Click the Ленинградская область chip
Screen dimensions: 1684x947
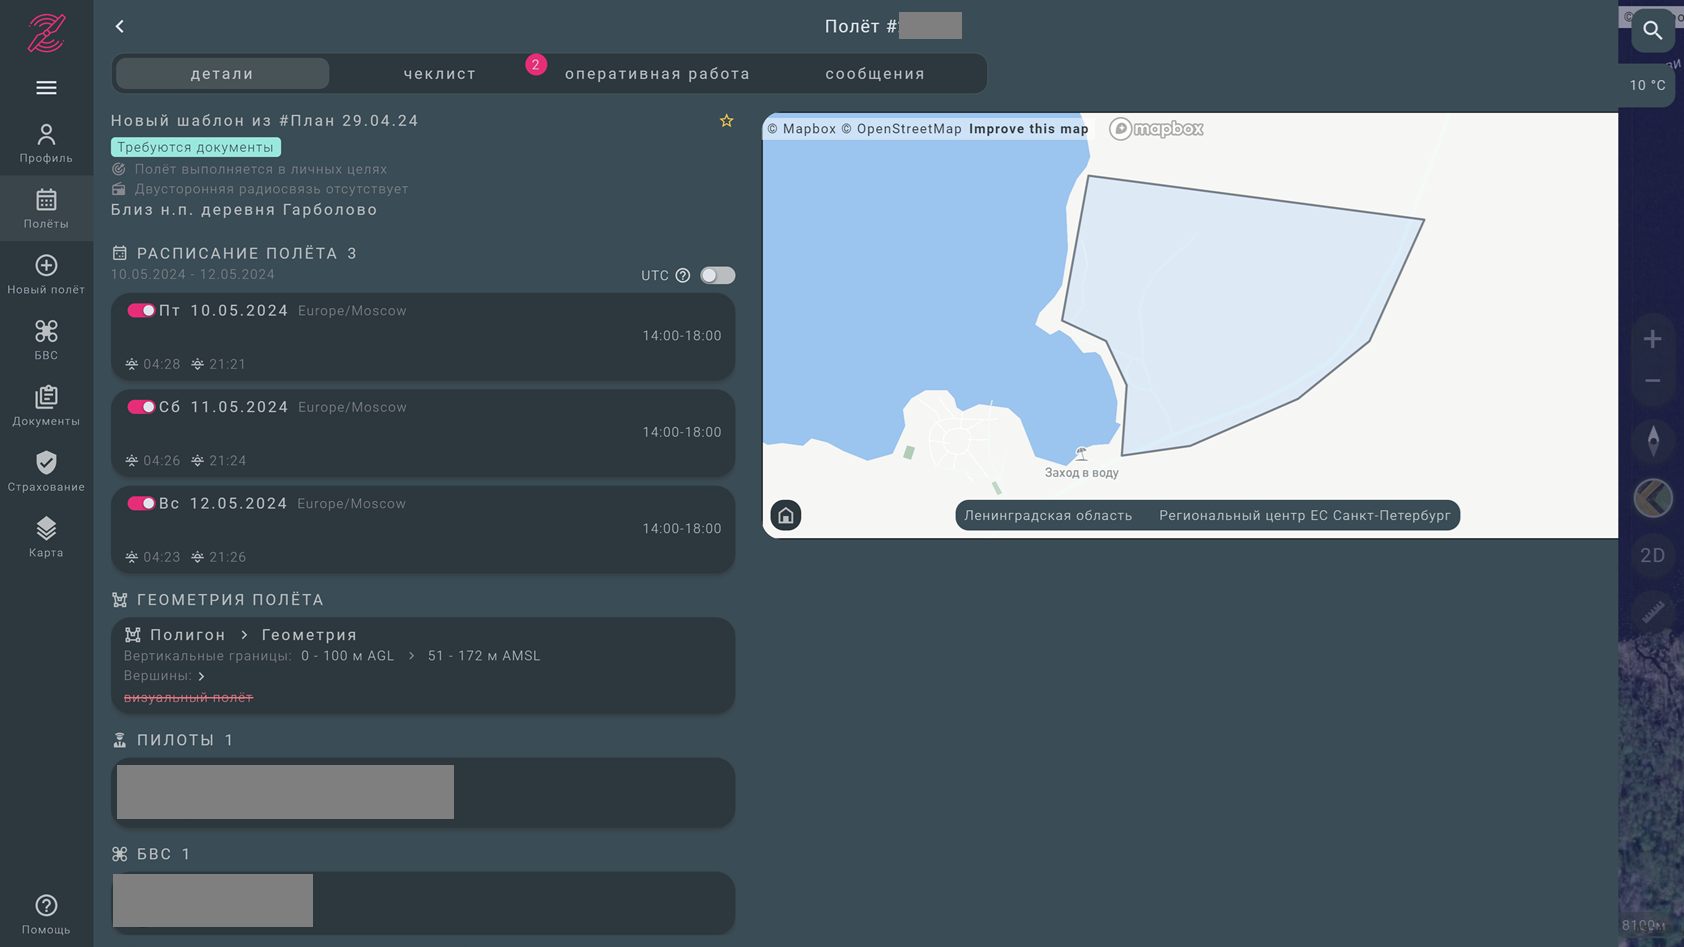(x=1048, y=516)
